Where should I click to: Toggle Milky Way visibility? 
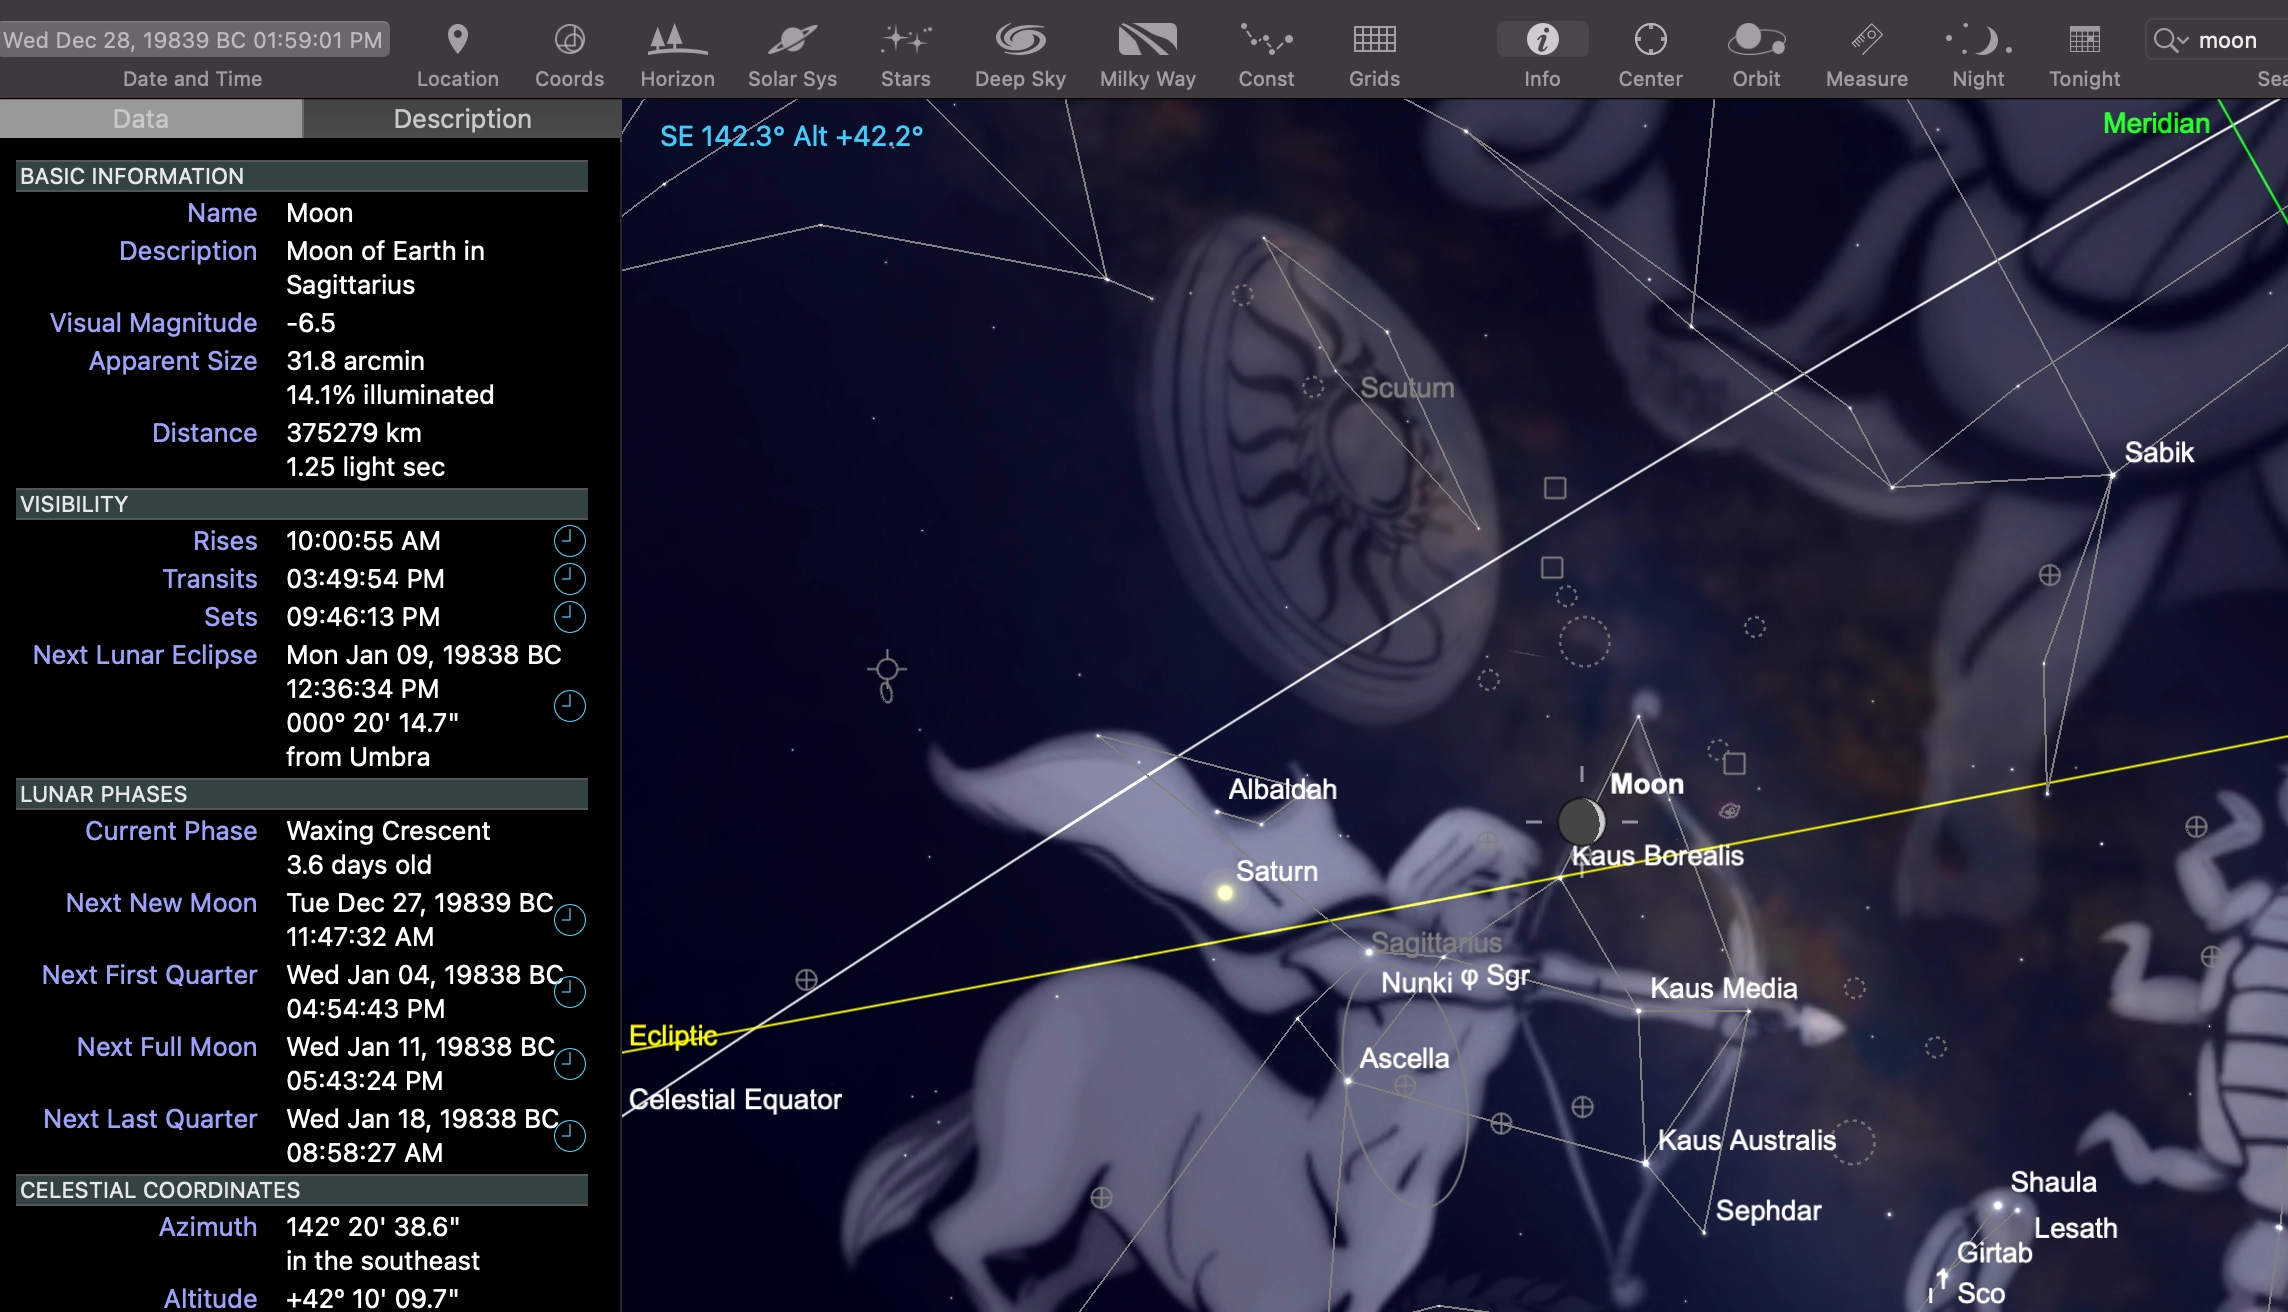[x=1147, y=41]
